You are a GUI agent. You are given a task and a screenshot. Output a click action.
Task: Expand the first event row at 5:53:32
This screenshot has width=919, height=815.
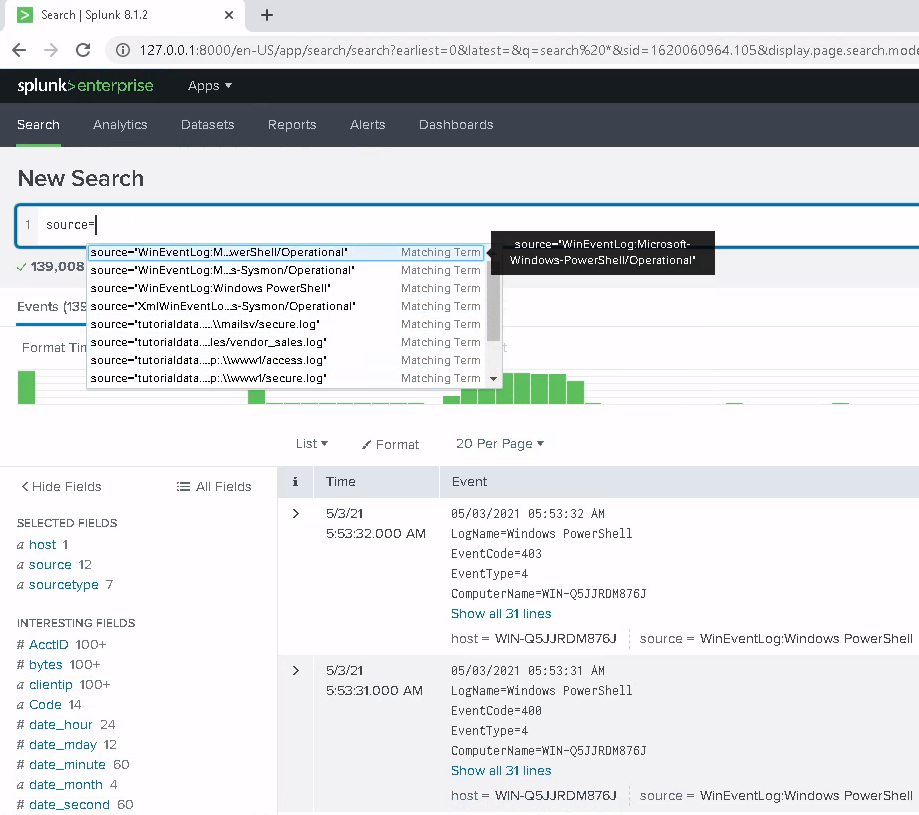click(295, 514)
